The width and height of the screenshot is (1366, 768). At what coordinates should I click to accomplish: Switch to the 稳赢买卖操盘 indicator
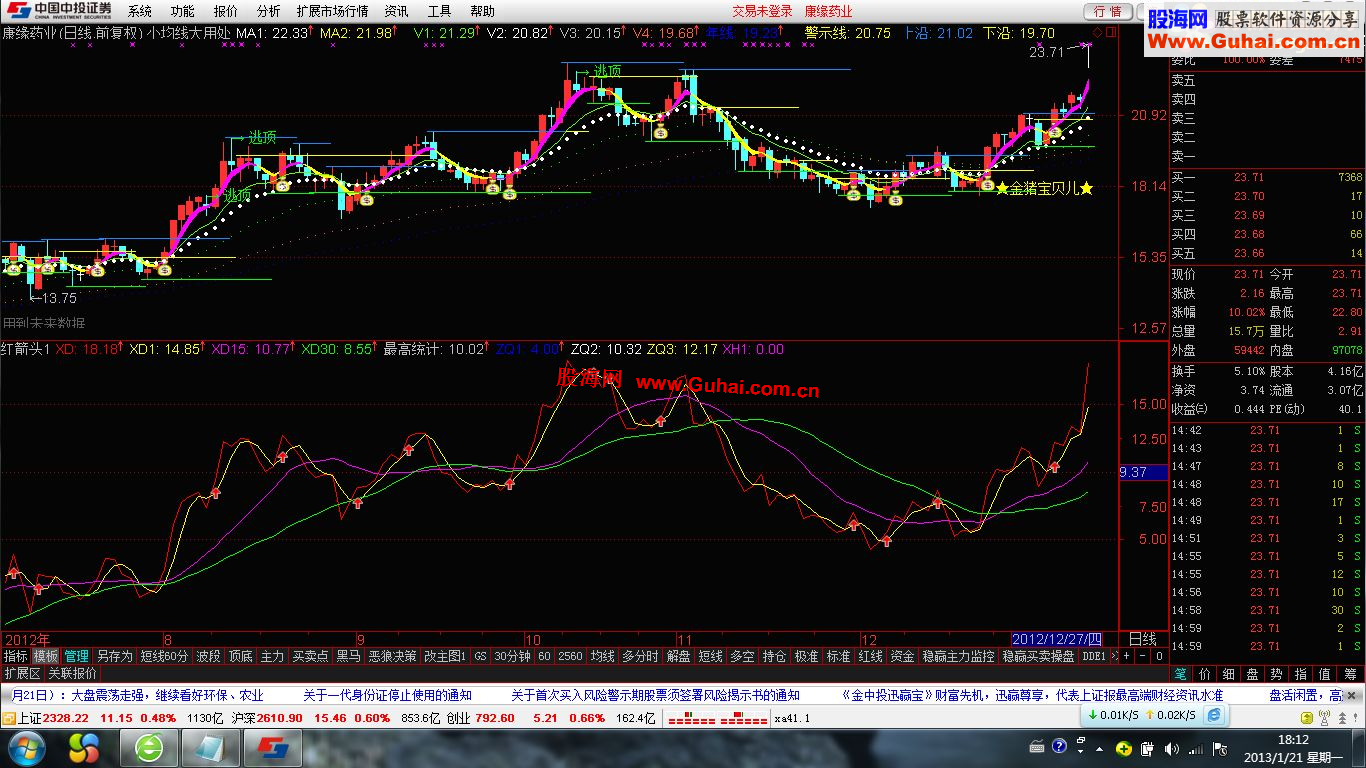point(1038,656)
